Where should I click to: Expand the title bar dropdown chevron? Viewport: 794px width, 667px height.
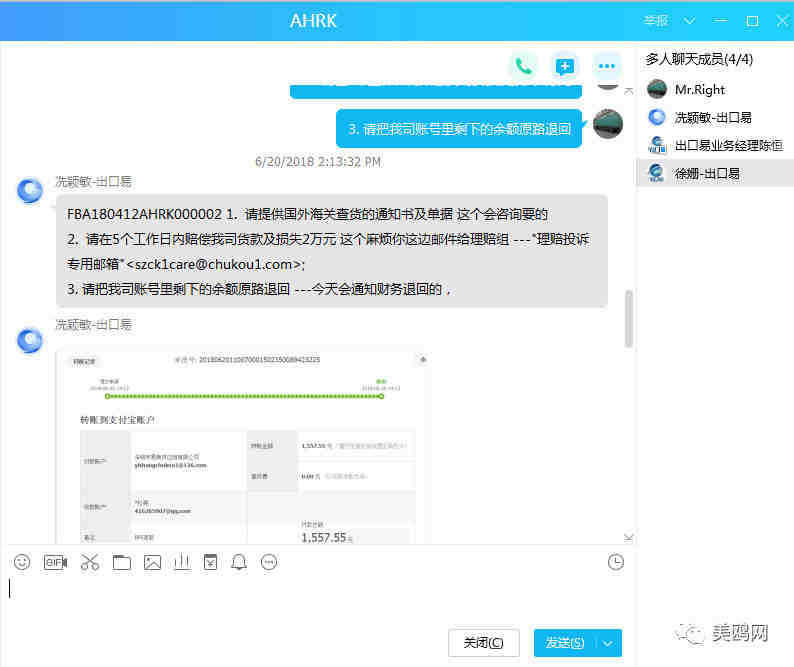click(689, 21)
